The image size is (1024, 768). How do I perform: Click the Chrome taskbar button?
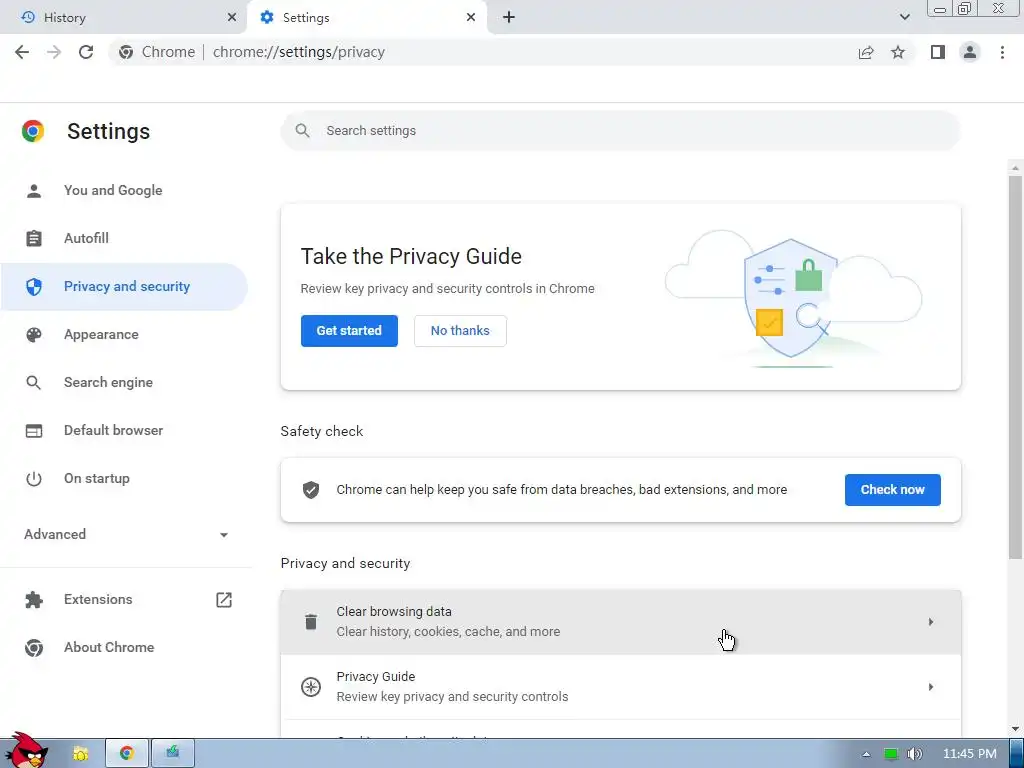[127, 754]
